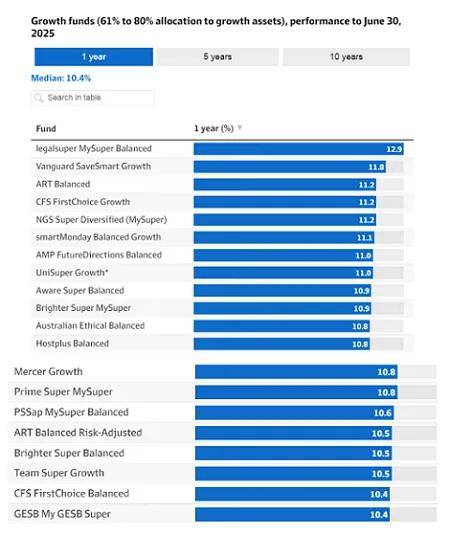This screenshot has height=534, width=450.
Task: Select the CFS FirstChoice Growth row
Action: [222, 202]
